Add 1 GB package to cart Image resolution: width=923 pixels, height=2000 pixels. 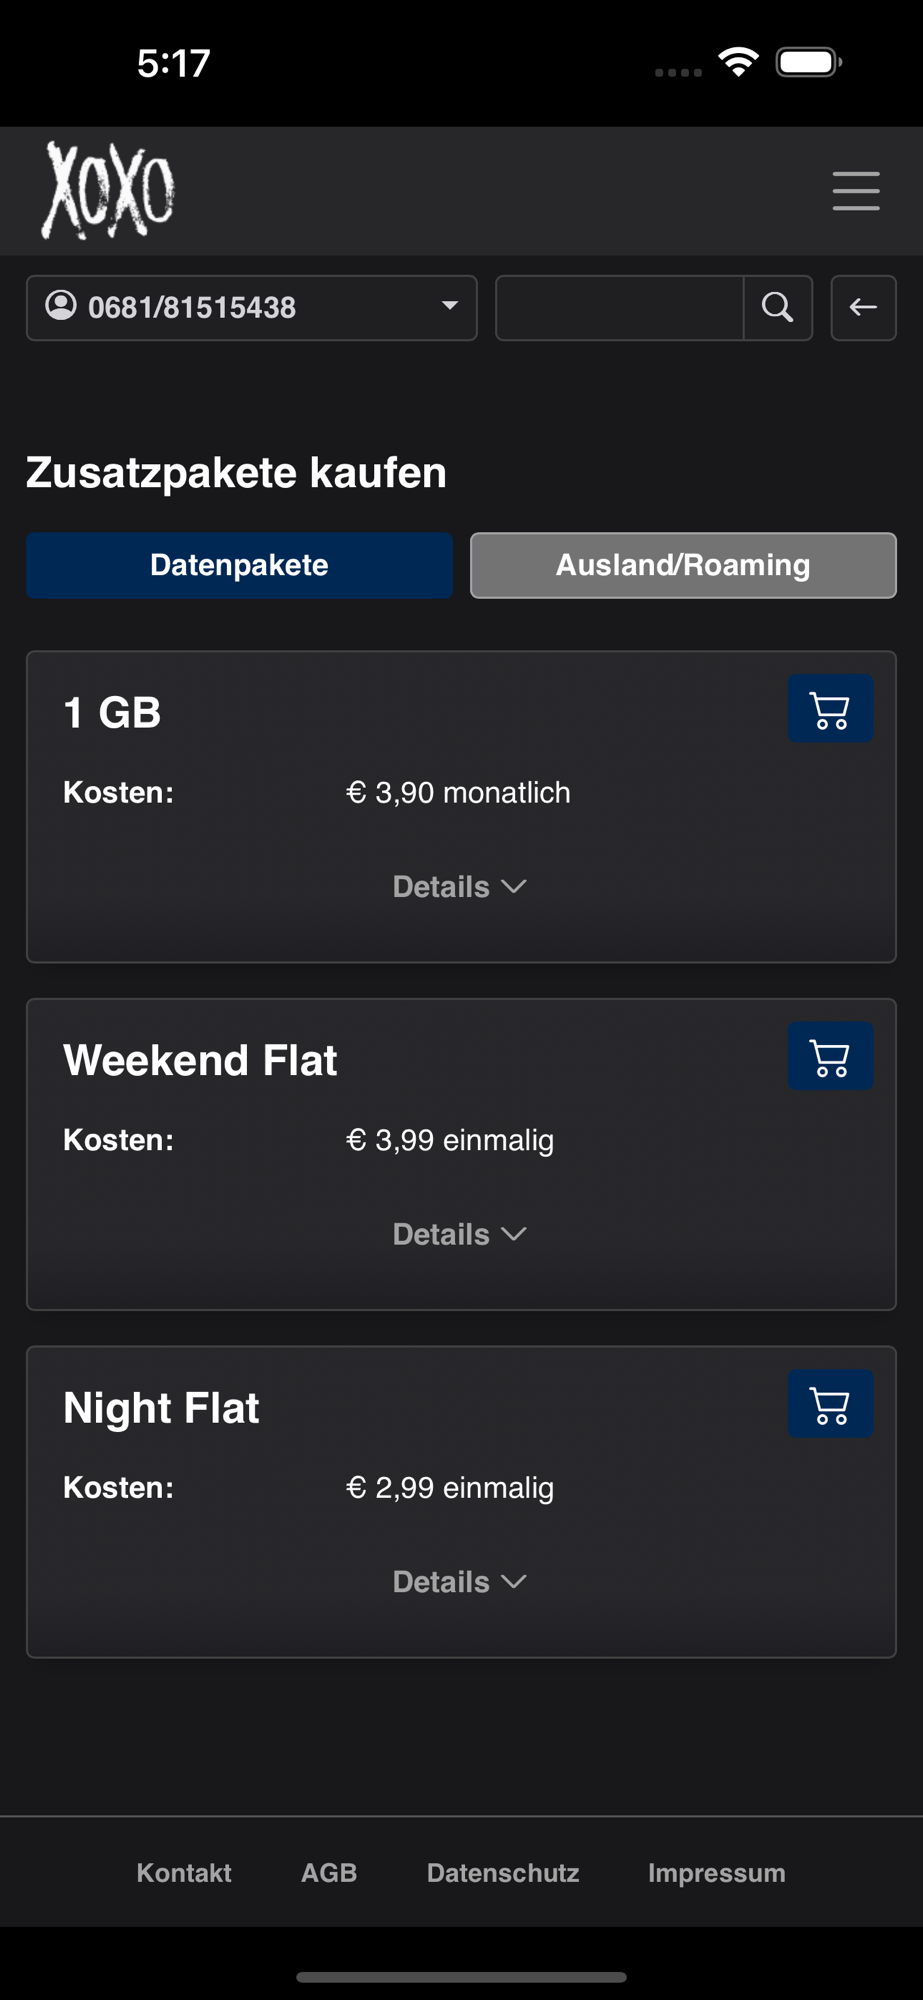tap(830, 710)
